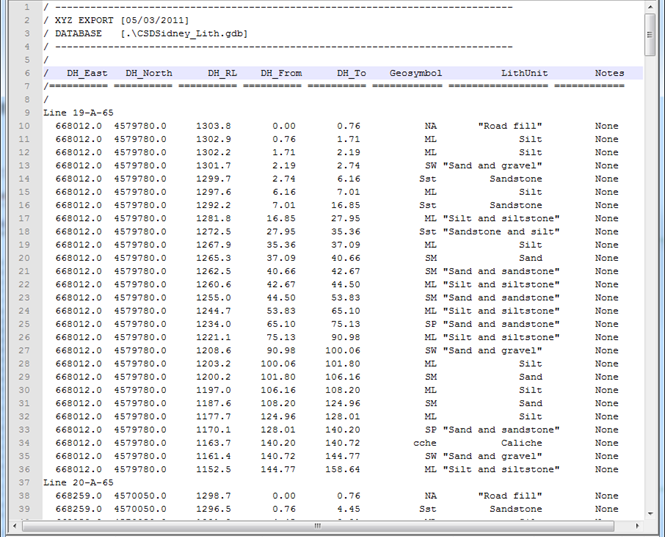Click the "Geosymbol" column header
The image size is (665, 537).
pos(416,73)
